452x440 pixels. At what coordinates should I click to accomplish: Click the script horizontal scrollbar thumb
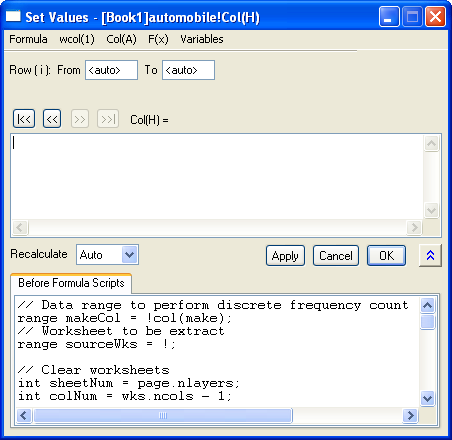pos(163,415)
